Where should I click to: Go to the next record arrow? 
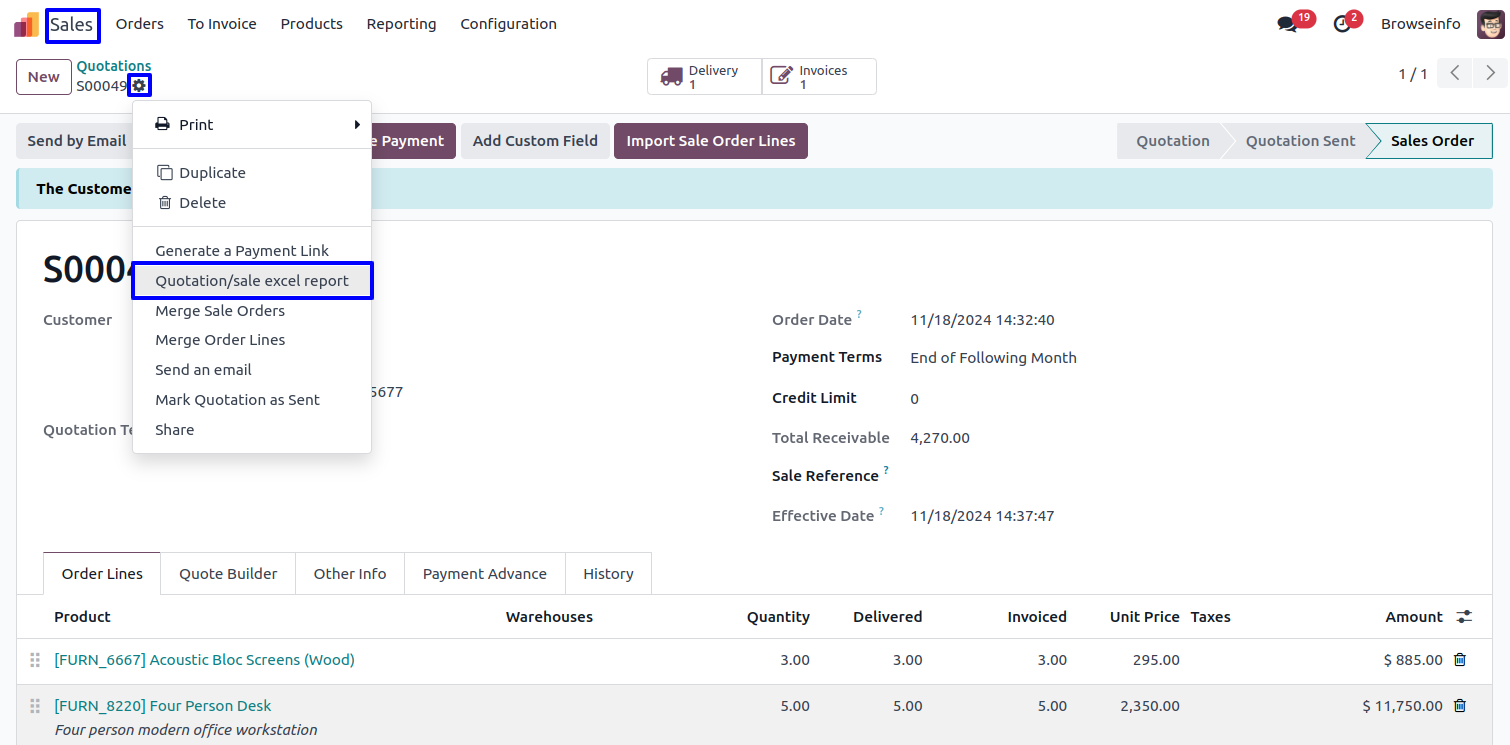[x=1490, y=73]
